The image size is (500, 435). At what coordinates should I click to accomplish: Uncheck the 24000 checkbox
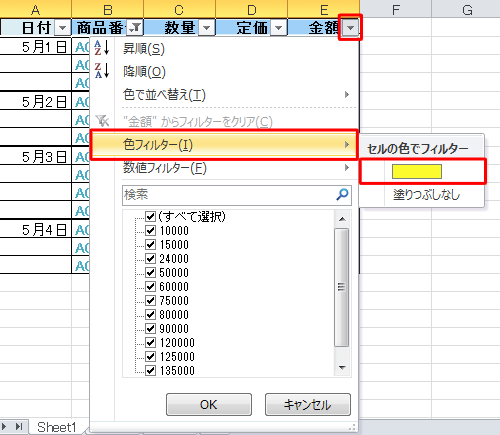[151, 259]
